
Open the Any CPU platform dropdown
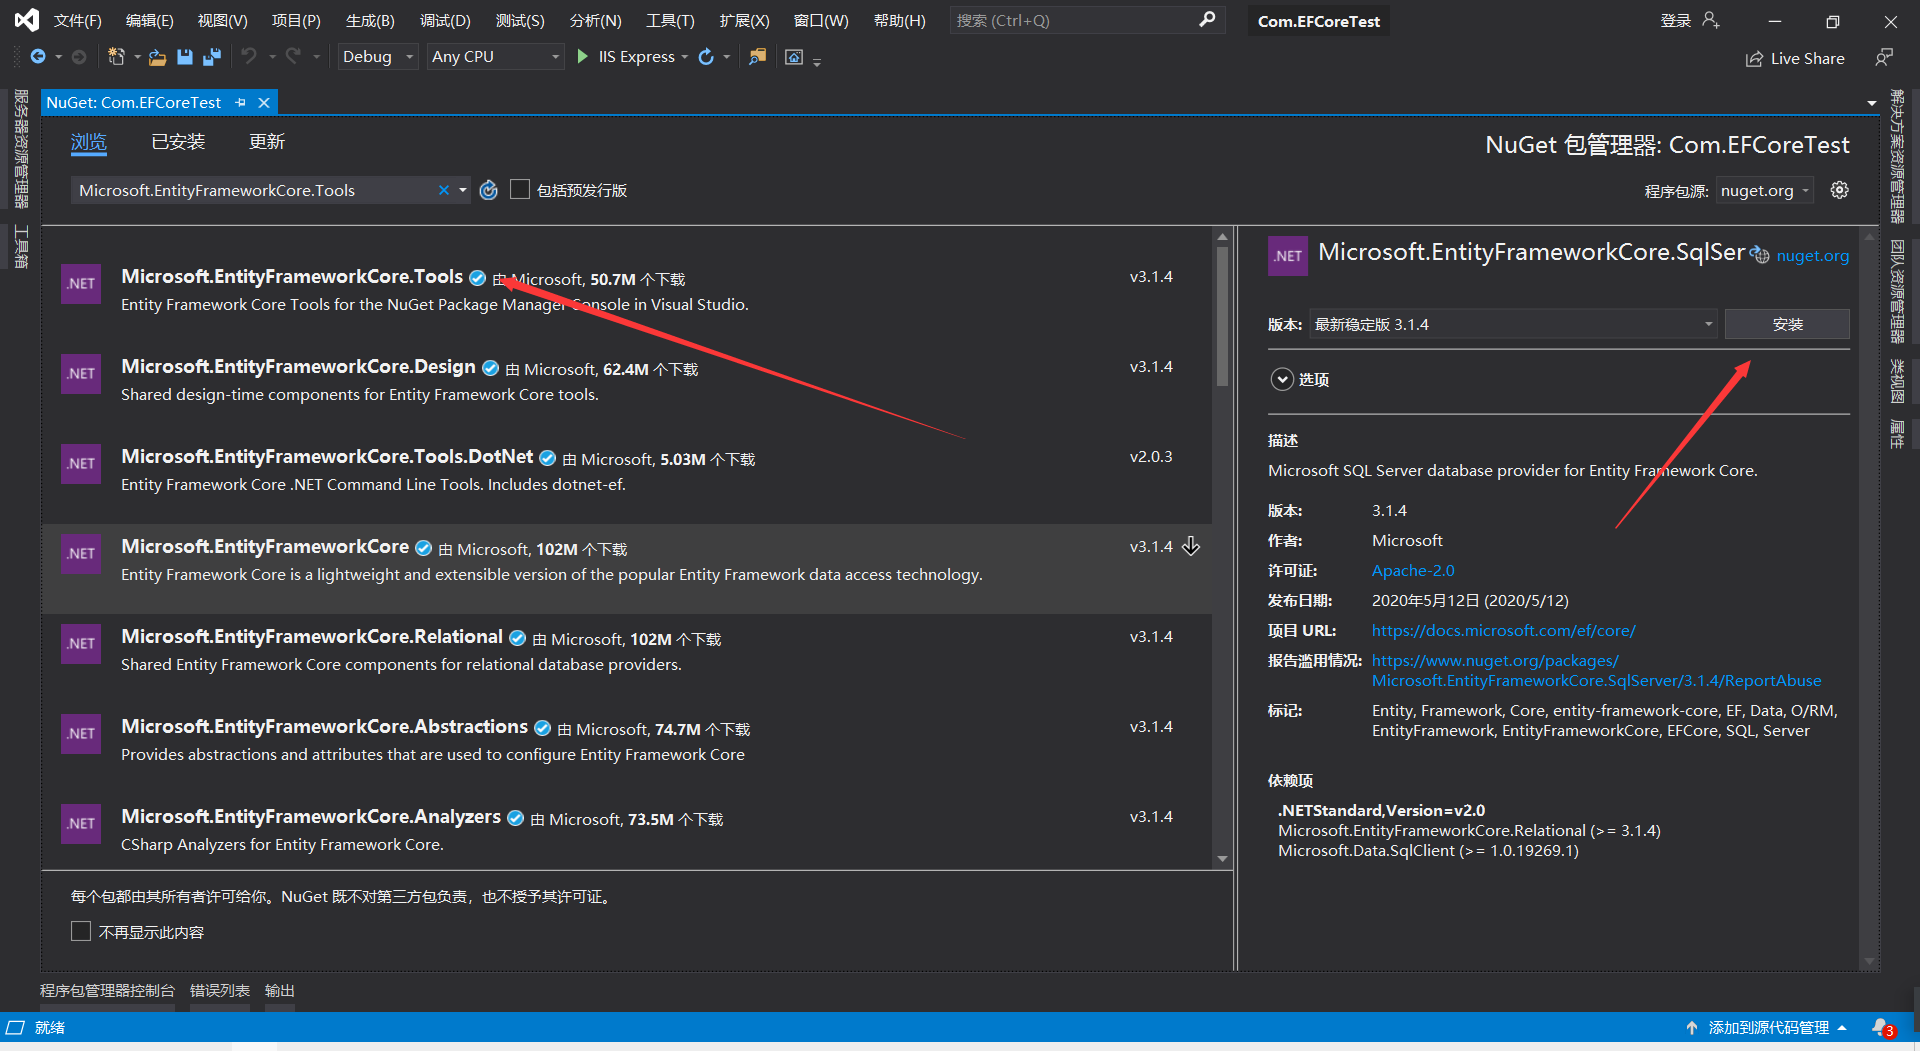pyautogui.click(x=495, y=57)
